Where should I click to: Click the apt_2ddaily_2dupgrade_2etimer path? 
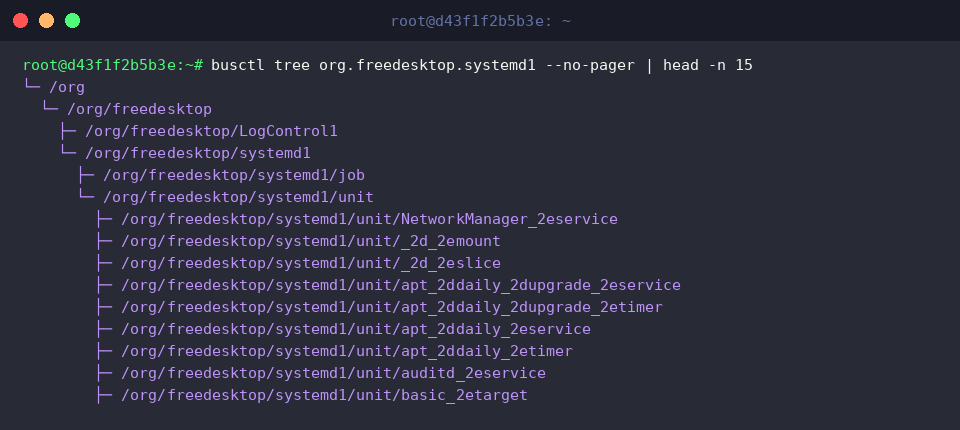pos(392,307)
